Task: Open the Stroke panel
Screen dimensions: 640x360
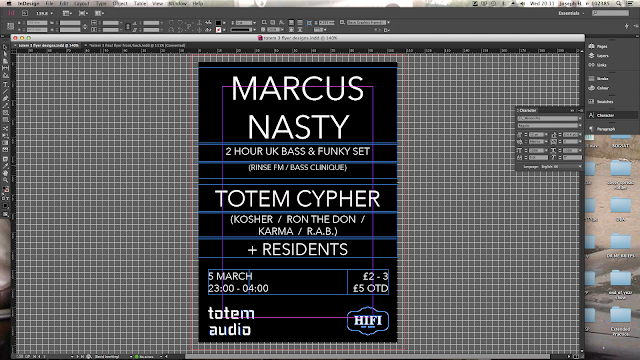Action: [x=598, y=78]
